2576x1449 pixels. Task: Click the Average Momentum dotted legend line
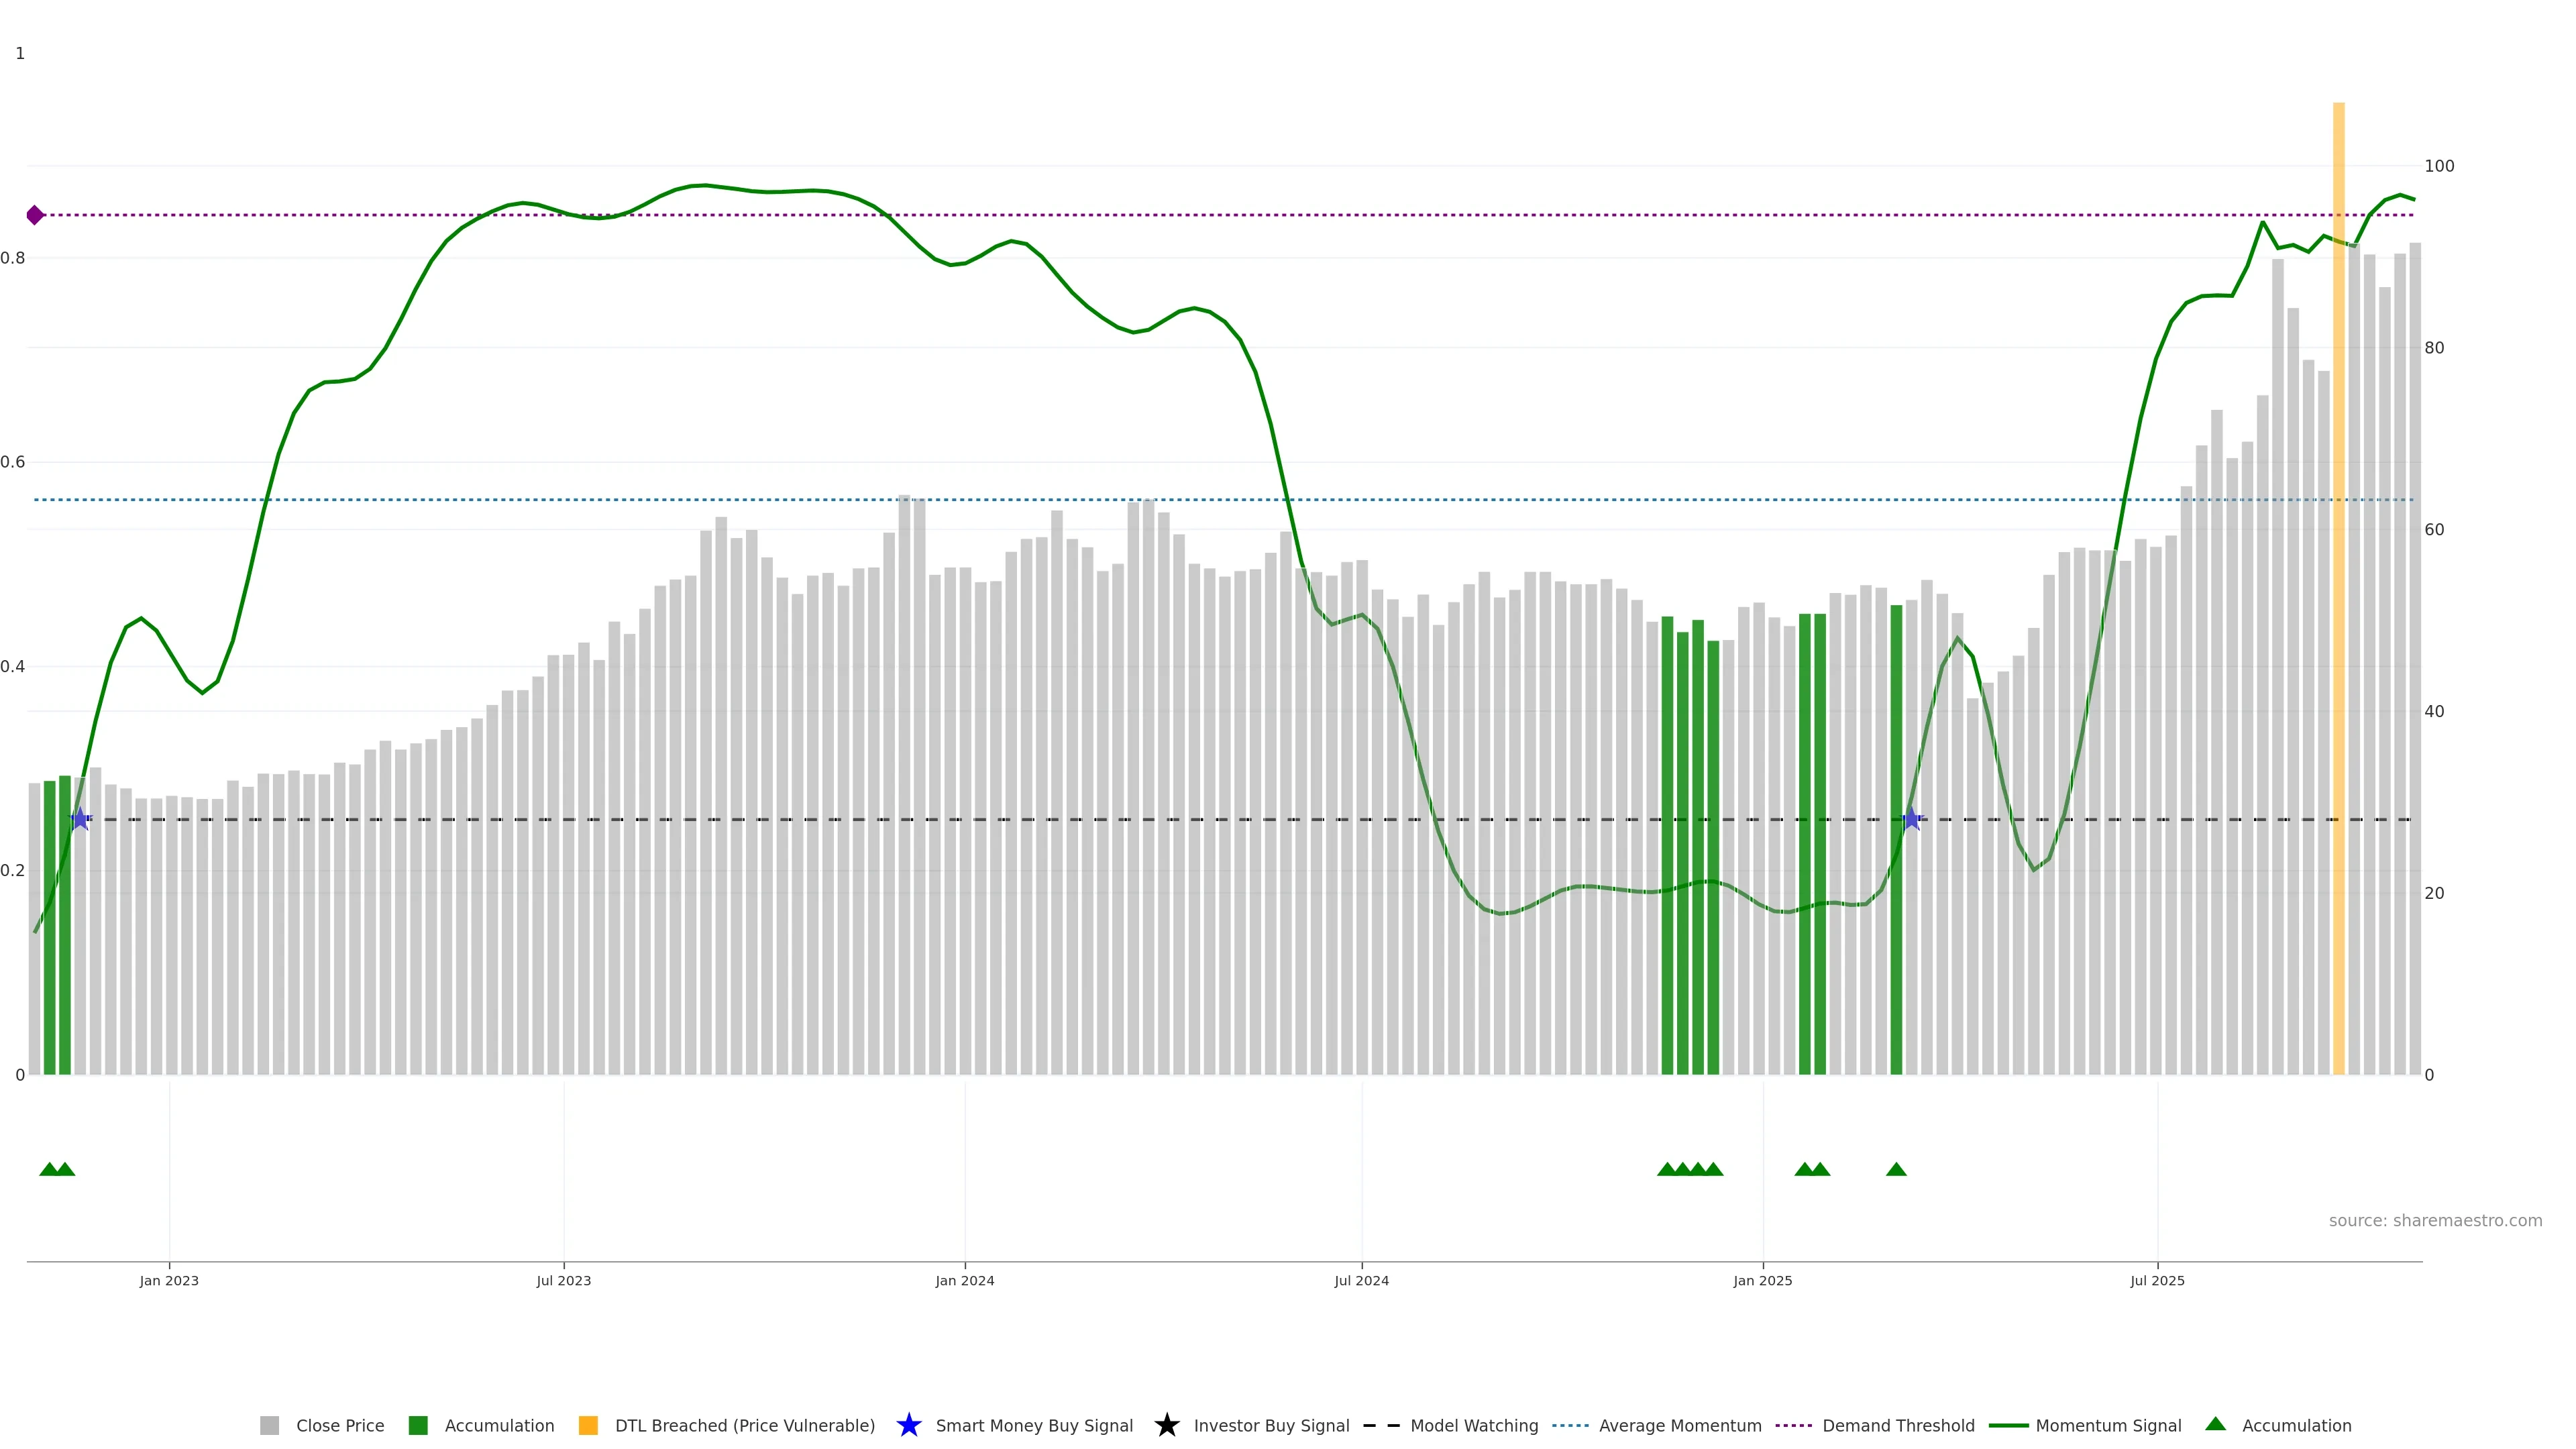click(x=1570, y=1425)
